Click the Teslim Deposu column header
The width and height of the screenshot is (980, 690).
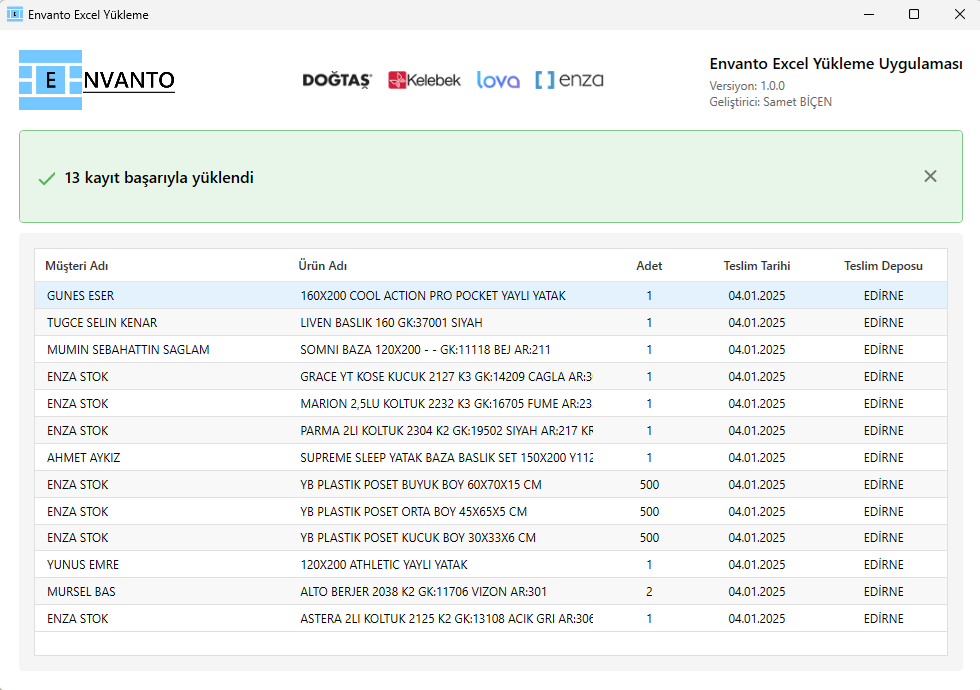pyautogui.click(x=883, y=266)
